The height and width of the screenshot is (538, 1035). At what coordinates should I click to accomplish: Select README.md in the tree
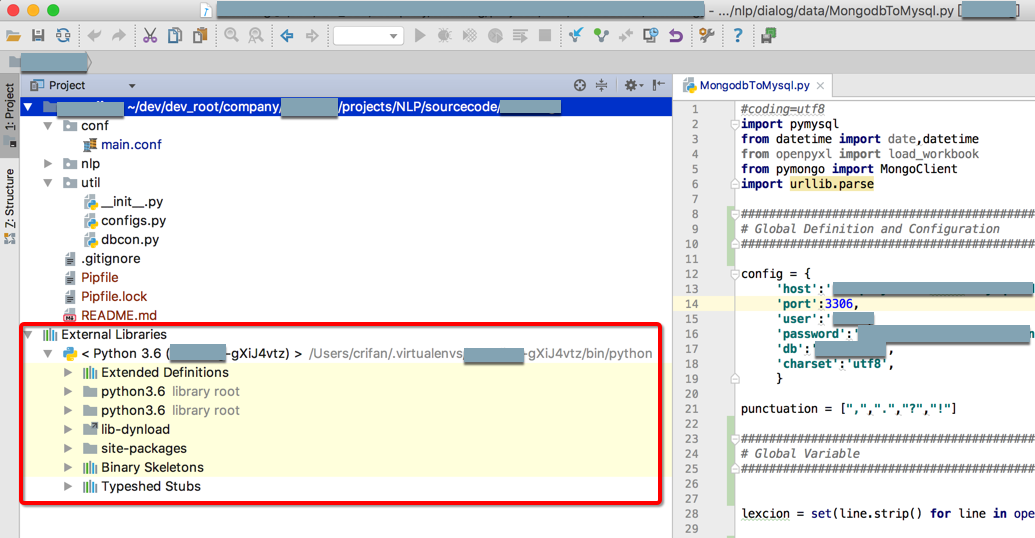pos(118,316)
